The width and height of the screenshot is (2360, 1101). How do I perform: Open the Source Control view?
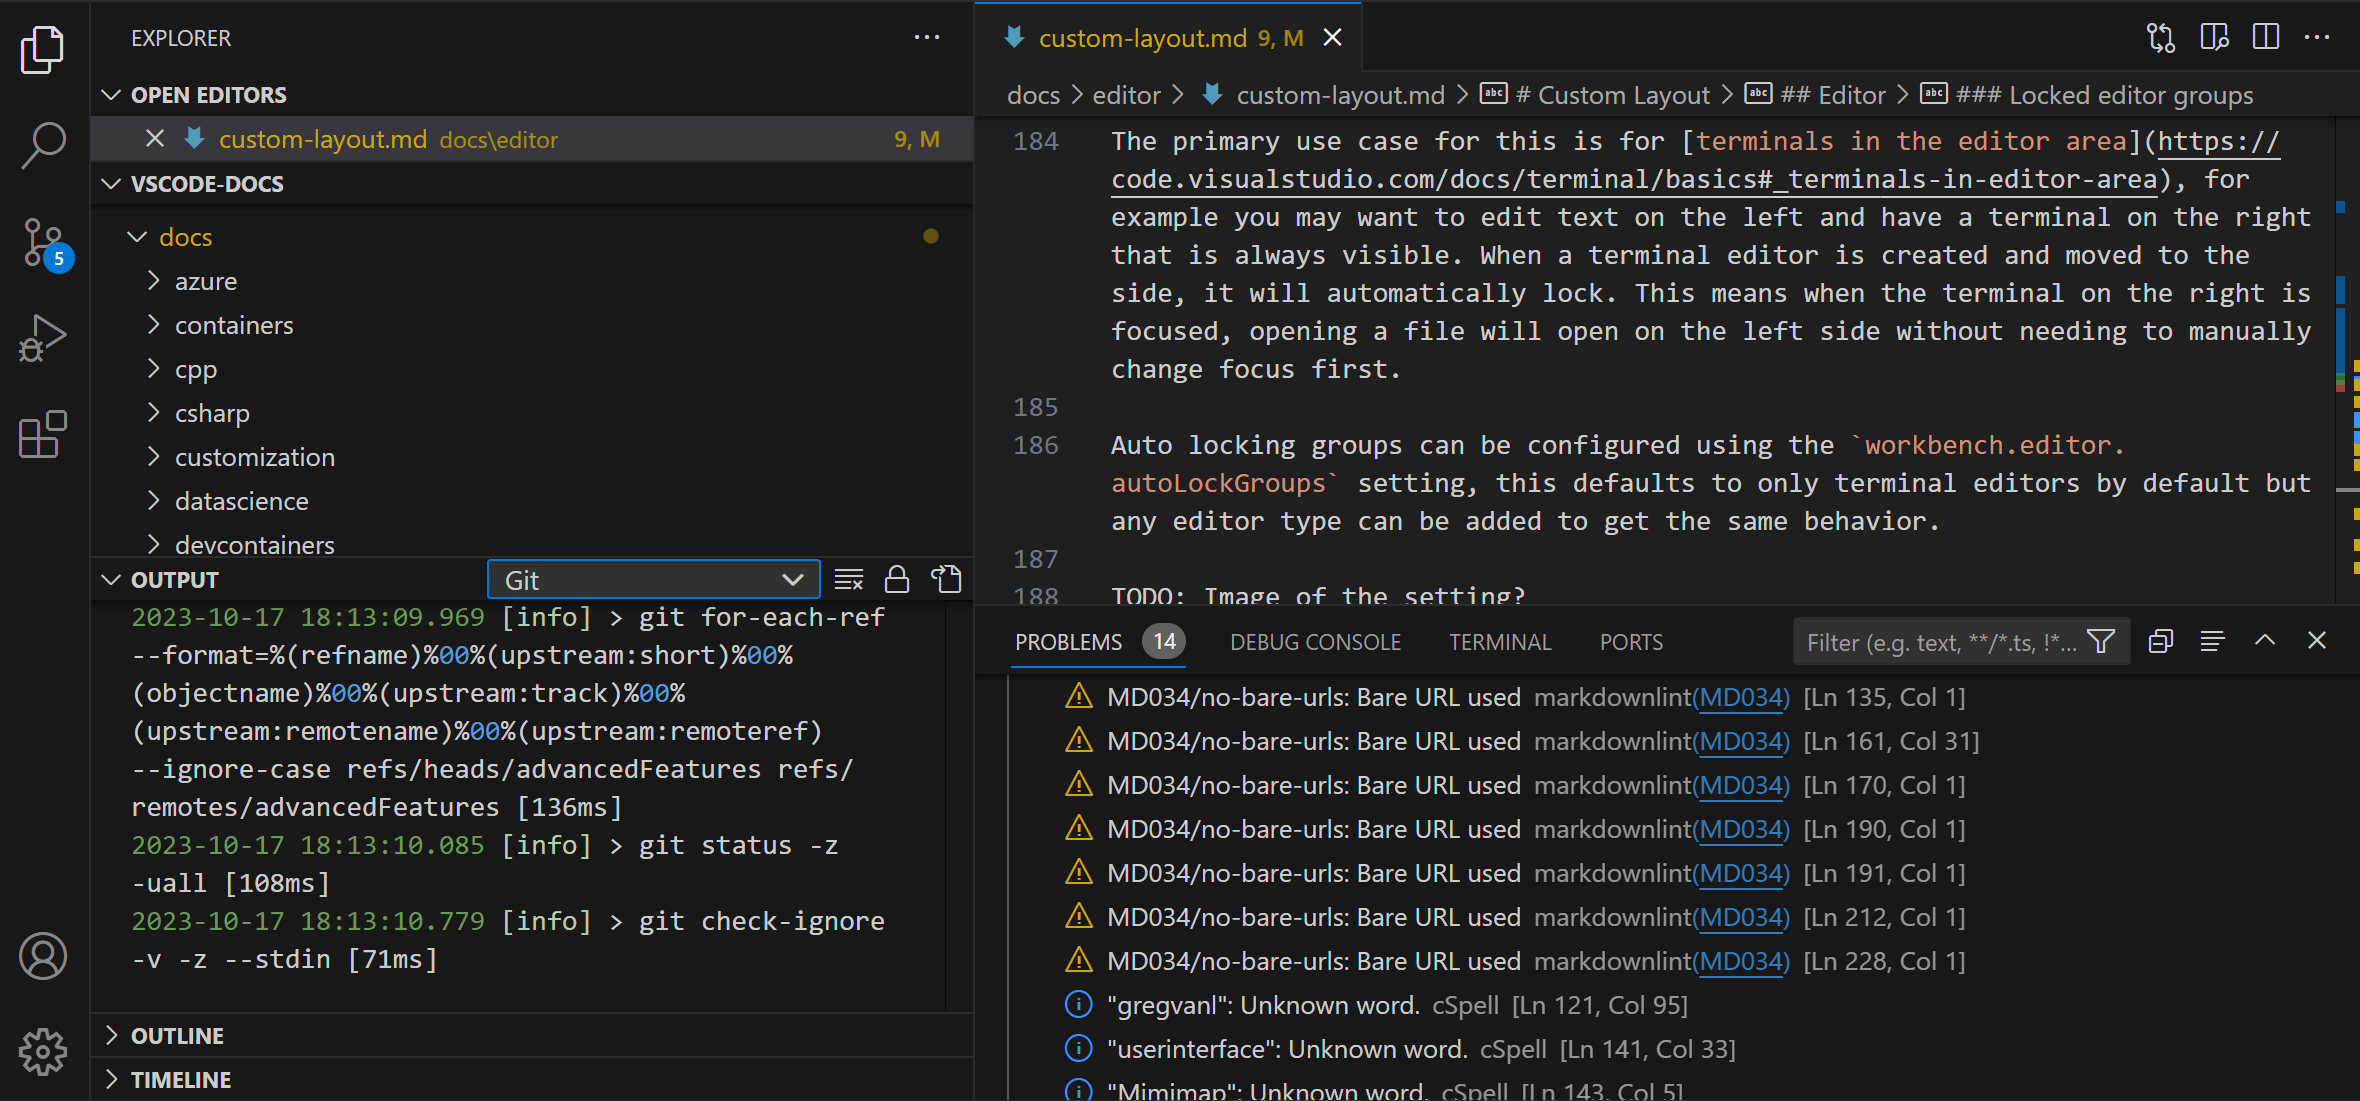[42, 243]
